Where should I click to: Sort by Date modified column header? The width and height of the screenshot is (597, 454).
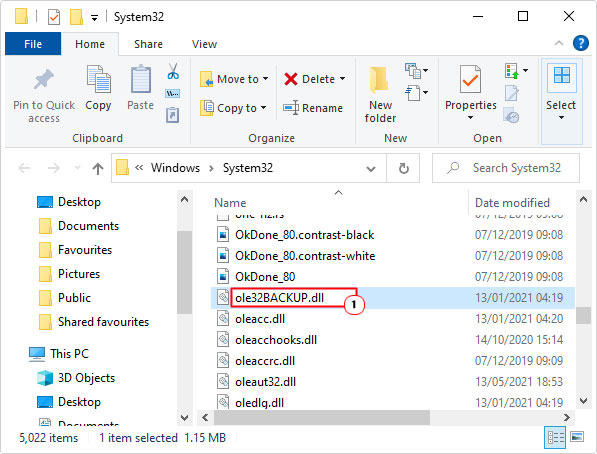click(x=512, y=203)
